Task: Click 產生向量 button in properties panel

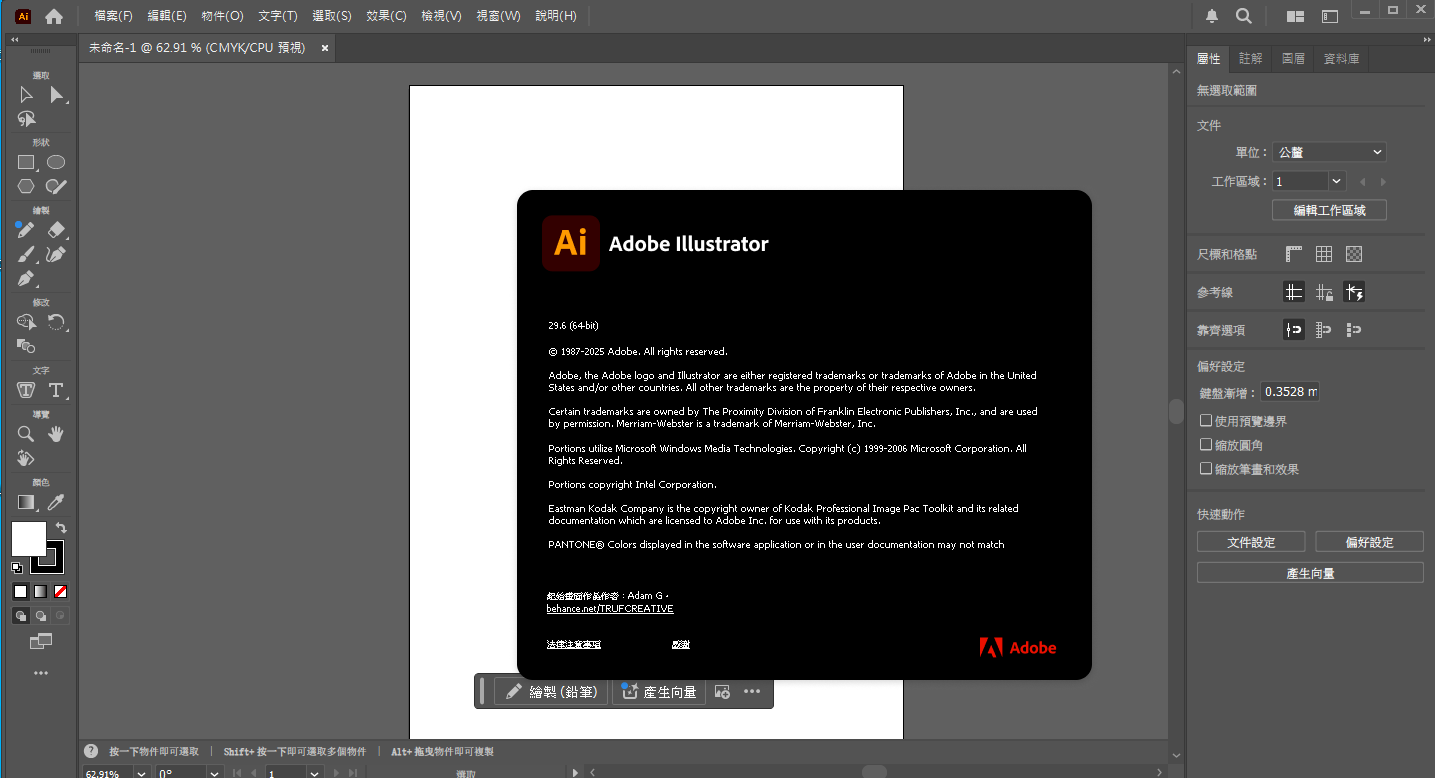Action: tap(1310, 573)
